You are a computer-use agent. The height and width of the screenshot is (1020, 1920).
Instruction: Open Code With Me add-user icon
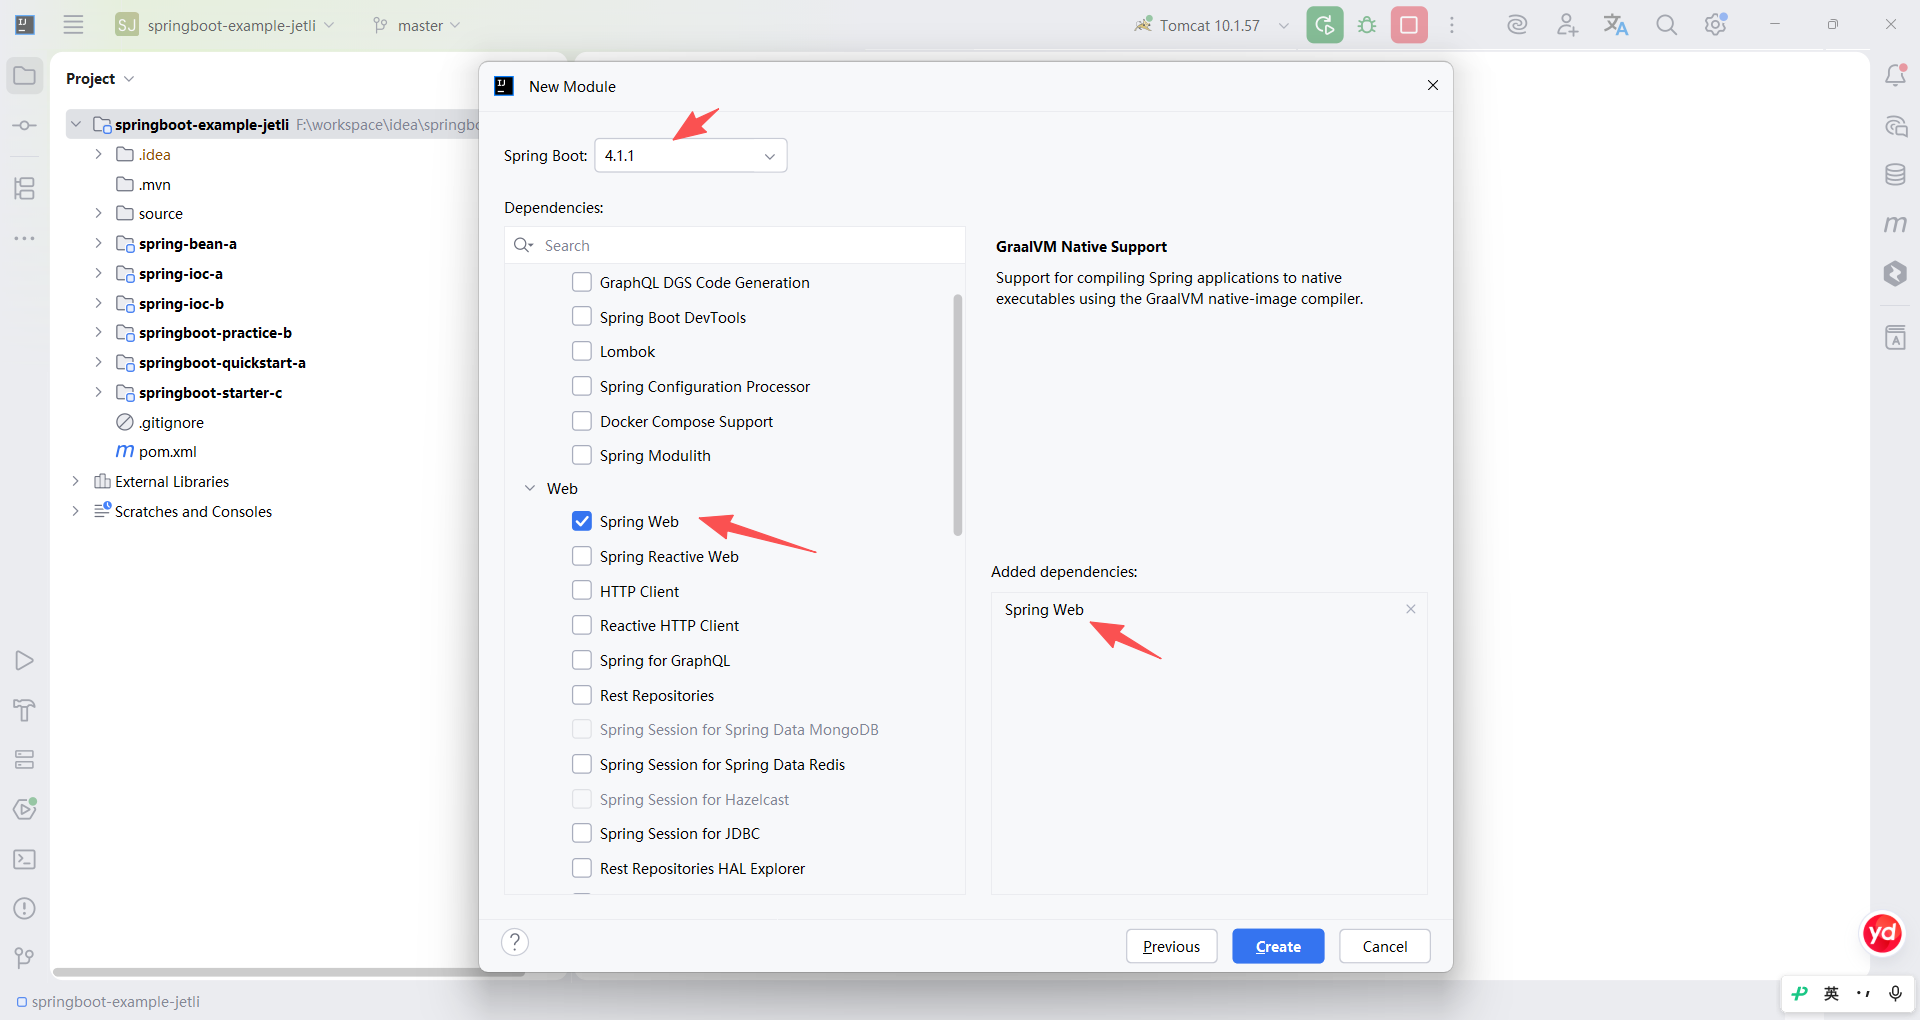(x=1567, y=25)
